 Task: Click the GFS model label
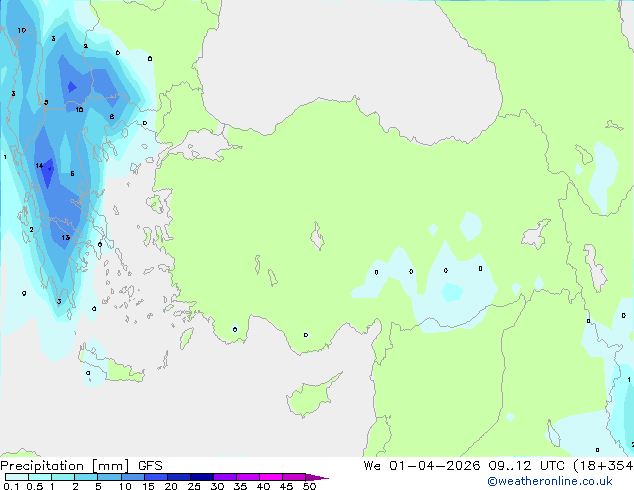pos(150,466)
